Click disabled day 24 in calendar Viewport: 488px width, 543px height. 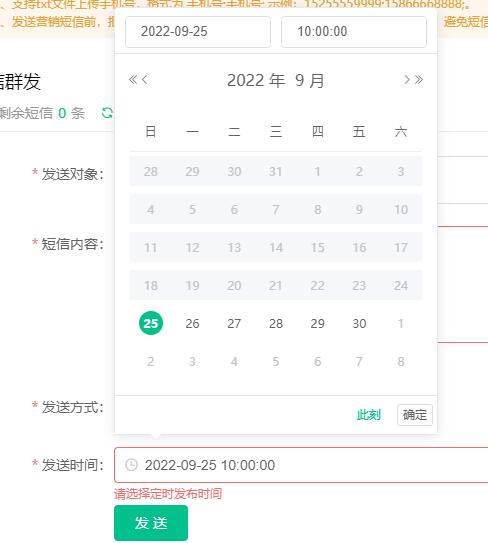pos(401,285)
